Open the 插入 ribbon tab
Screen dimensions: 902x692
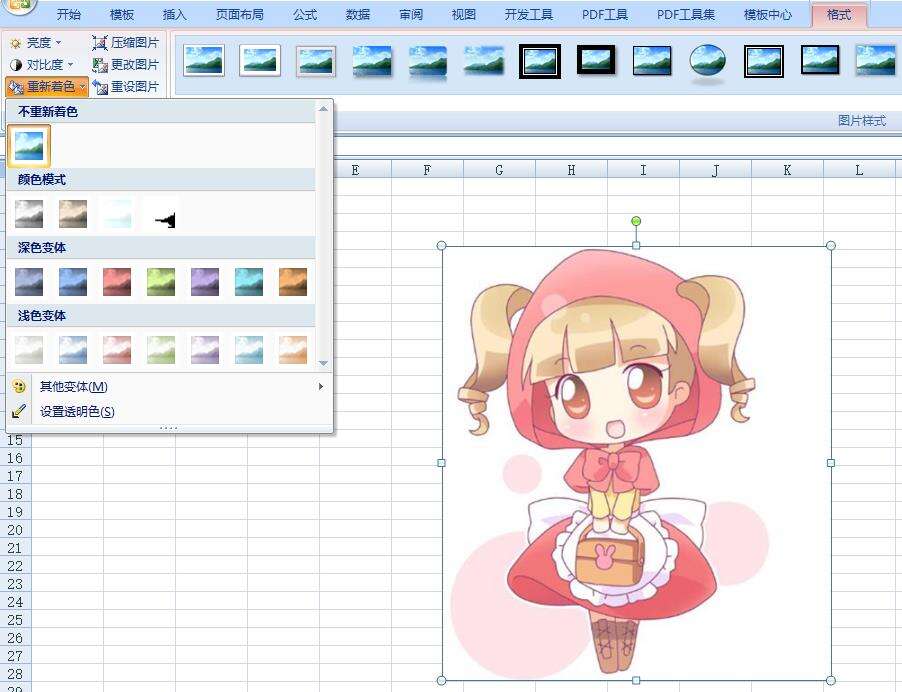[x=174, y=14]
